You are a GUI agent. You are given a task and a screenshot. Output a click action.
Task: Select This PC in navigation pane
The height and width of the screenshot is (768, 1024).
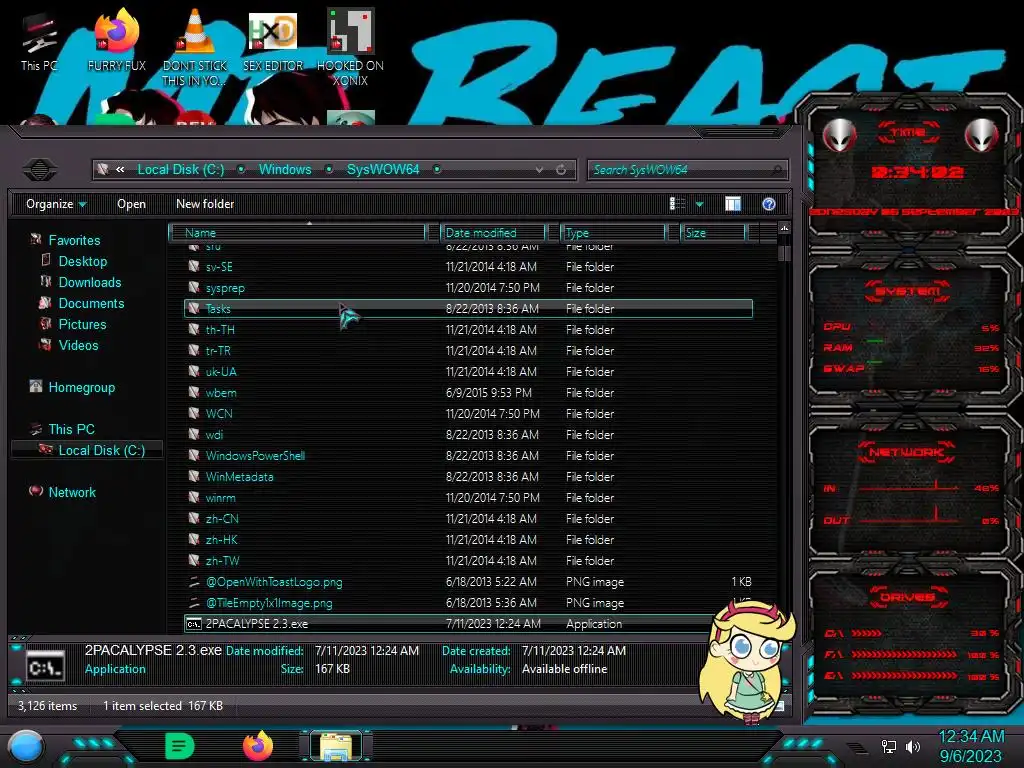pyautogui.click(x=71, y=429)
